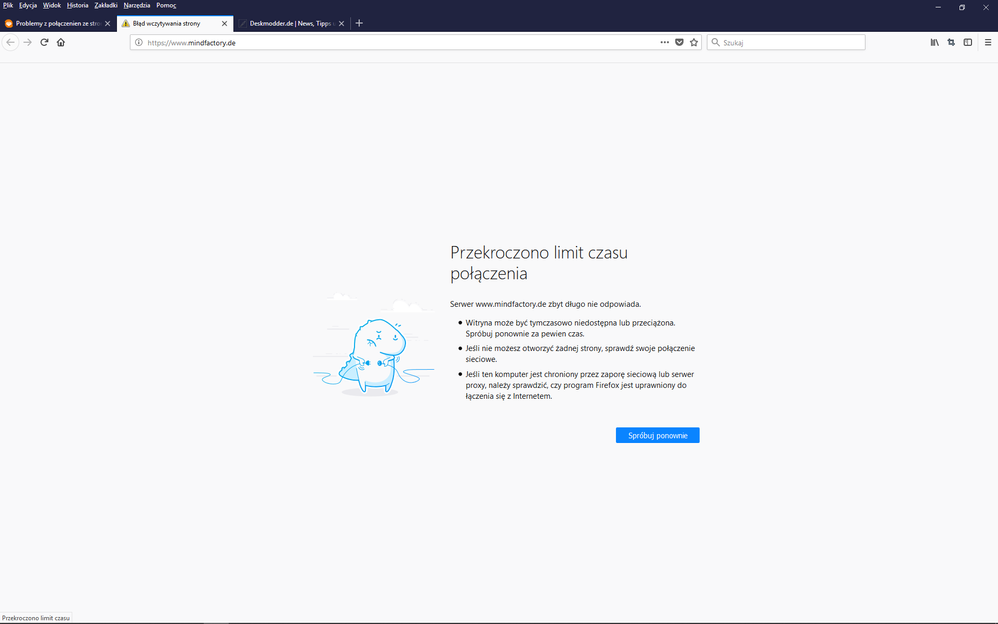The image size is (998, 624).
Task: Reload the current page
Action: coord(44,43)
